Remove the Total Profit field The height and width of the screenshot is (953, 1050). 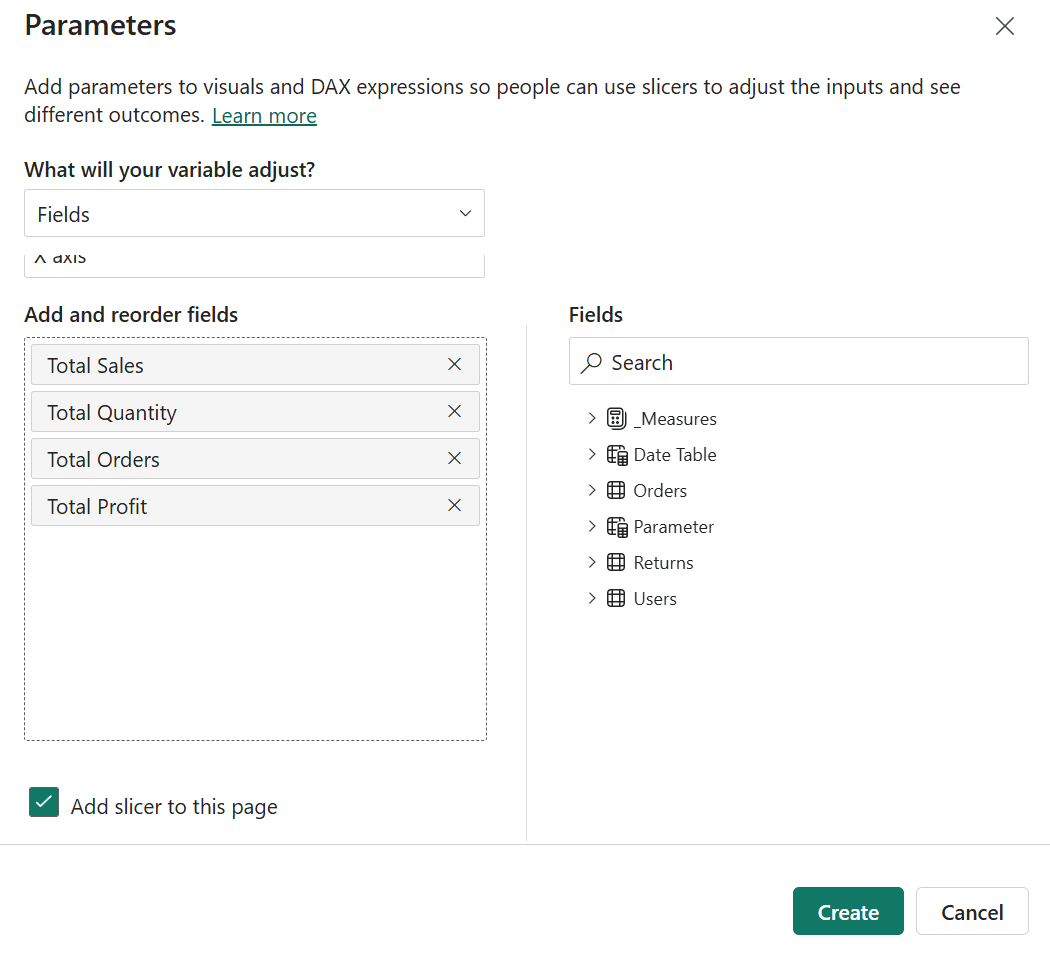[454, 506]
